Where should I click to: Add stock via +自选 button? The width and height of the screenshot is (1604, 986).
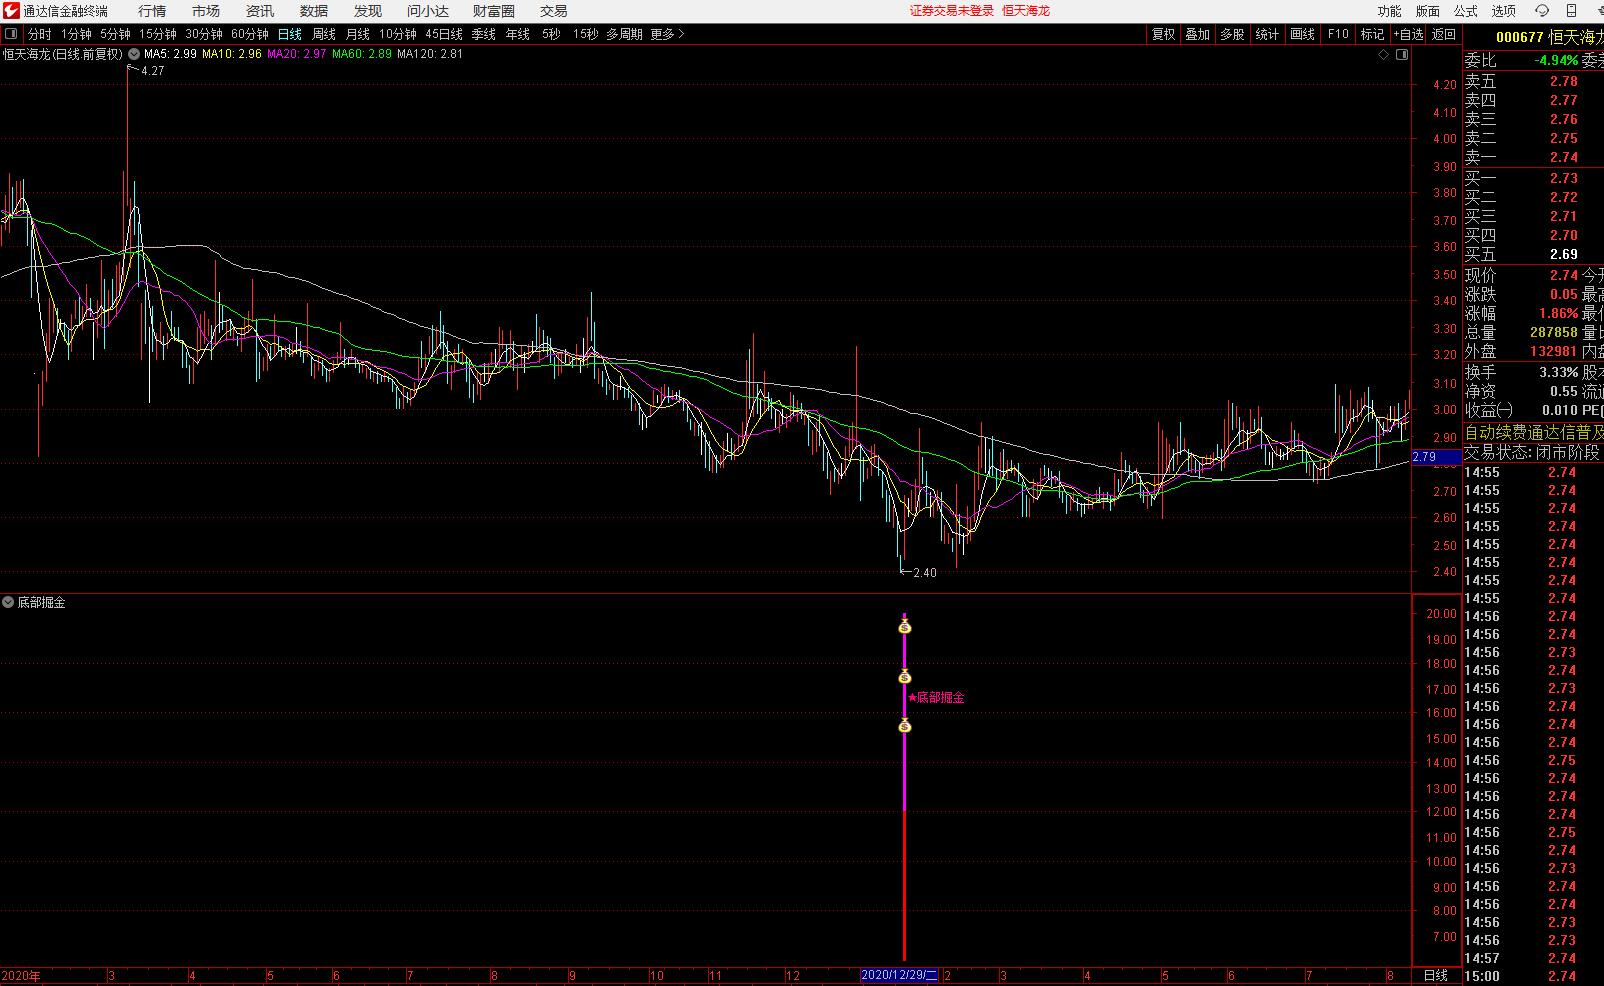pos(1408,34)
